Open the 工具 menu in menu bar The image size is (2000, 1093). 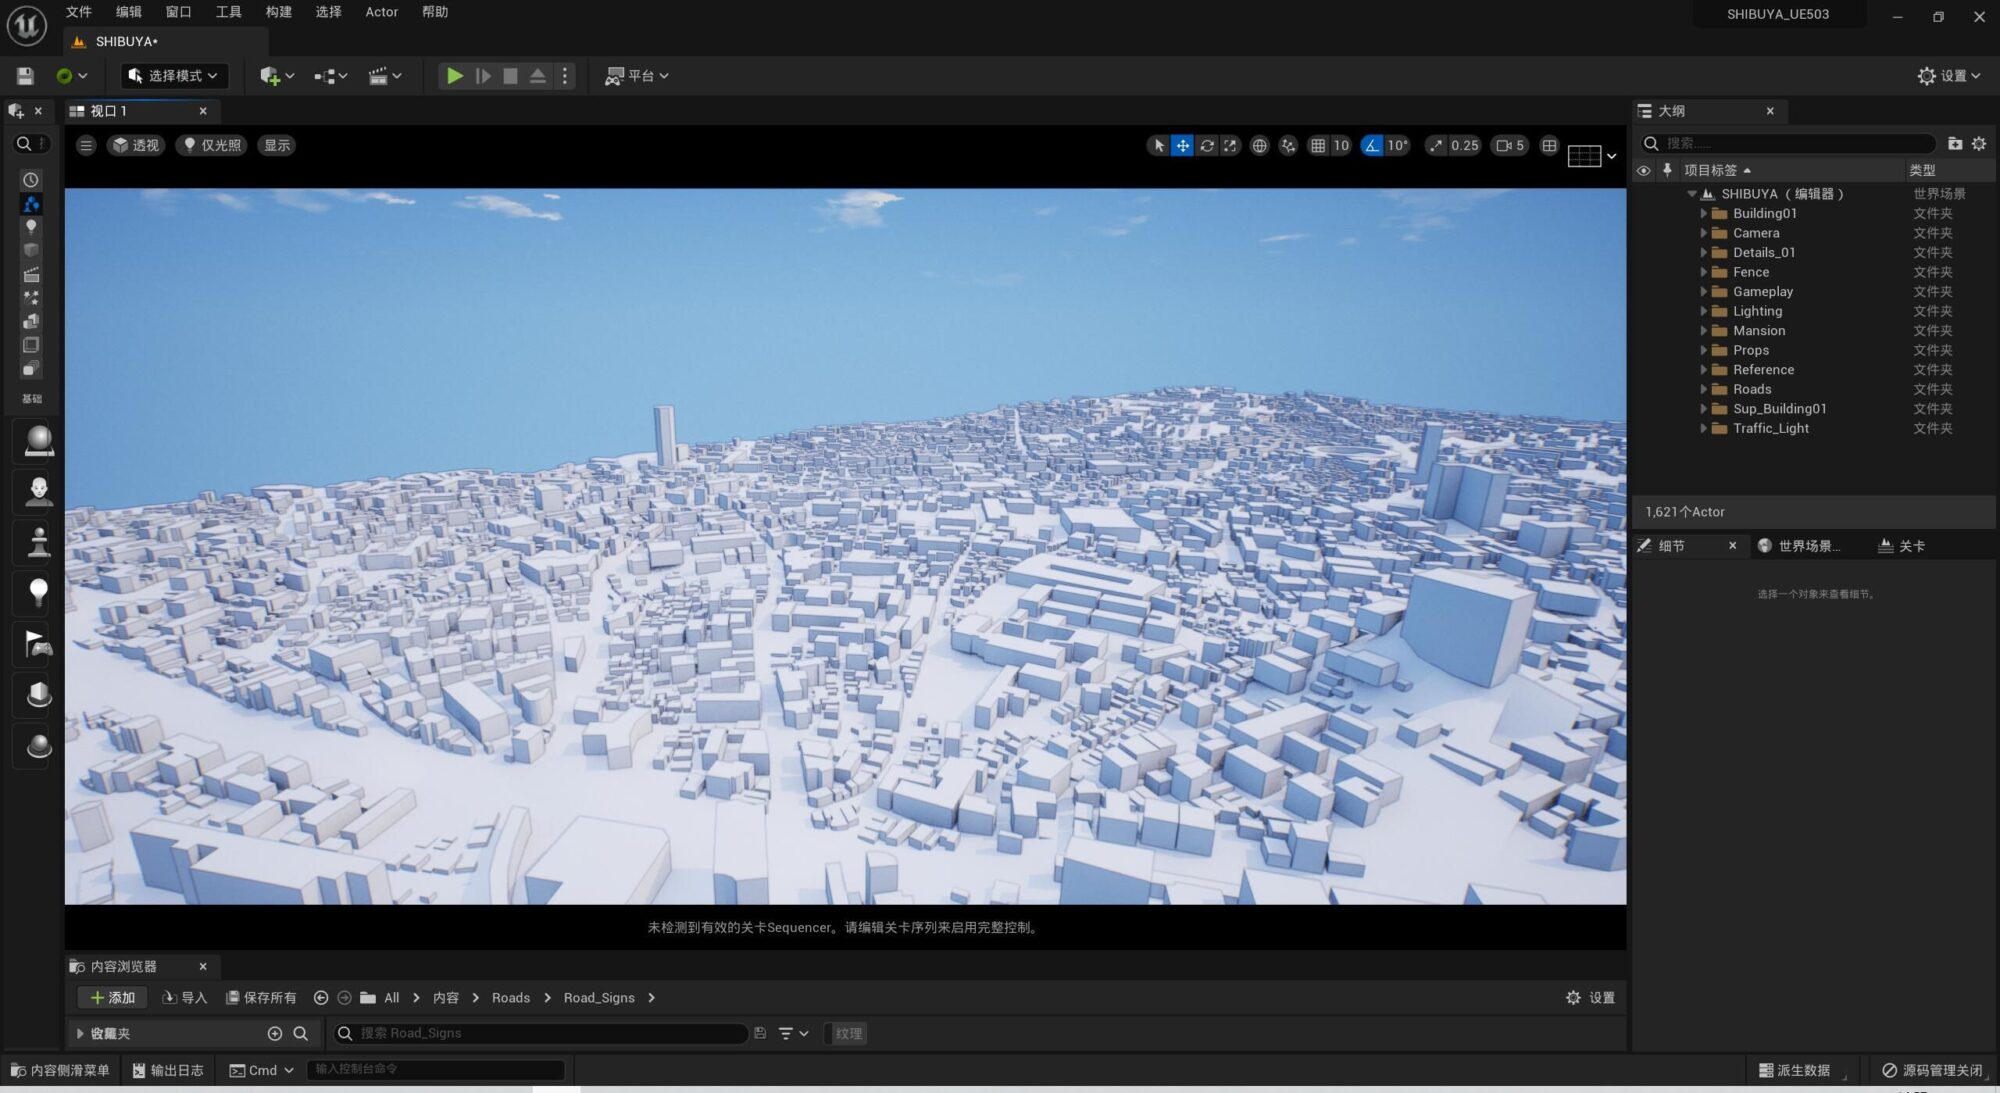click(x=228, y=12)
